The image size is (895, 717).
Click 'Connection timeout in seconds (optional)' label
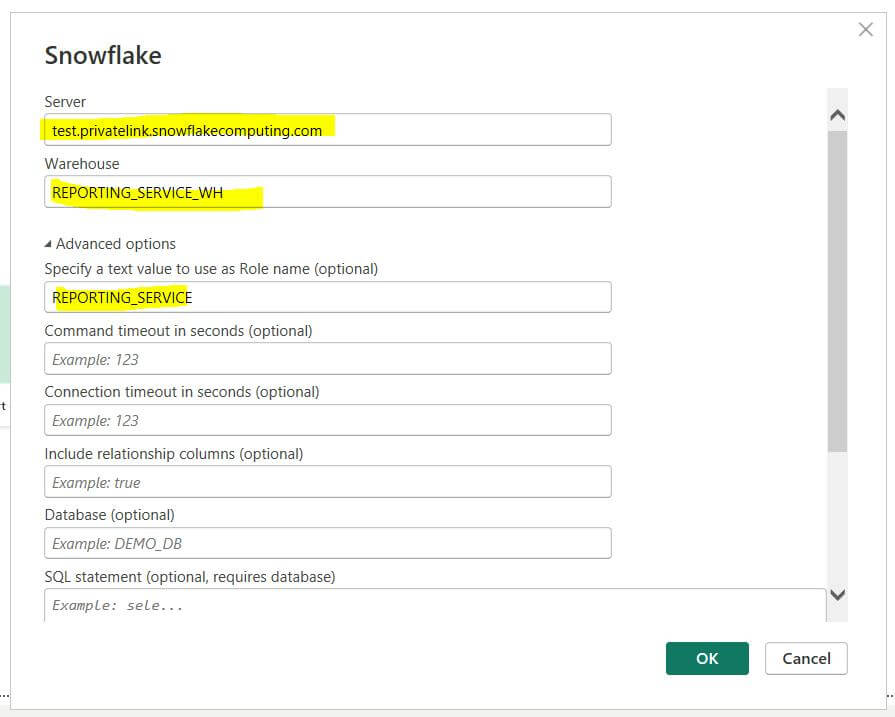[x=182, y=392]
